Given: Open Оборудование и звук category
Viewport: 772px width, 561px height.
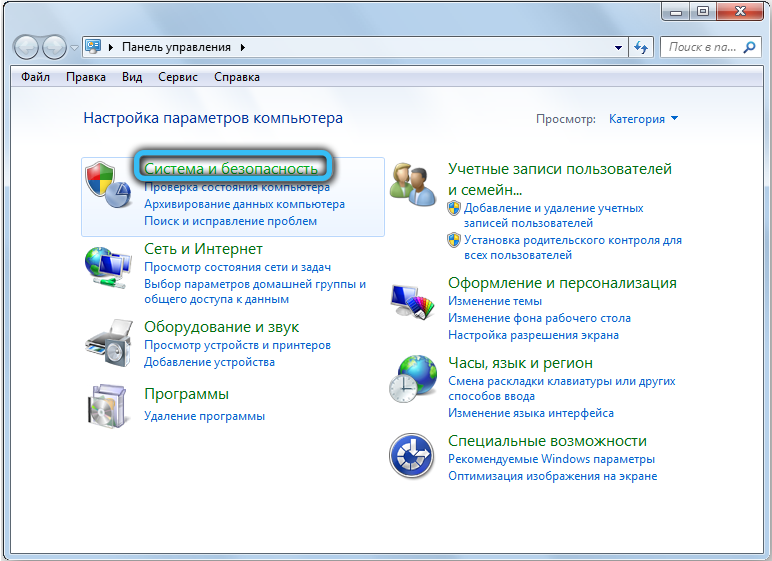Looking at the screenshot, I should pyautogui.click(x=222, y=327).
